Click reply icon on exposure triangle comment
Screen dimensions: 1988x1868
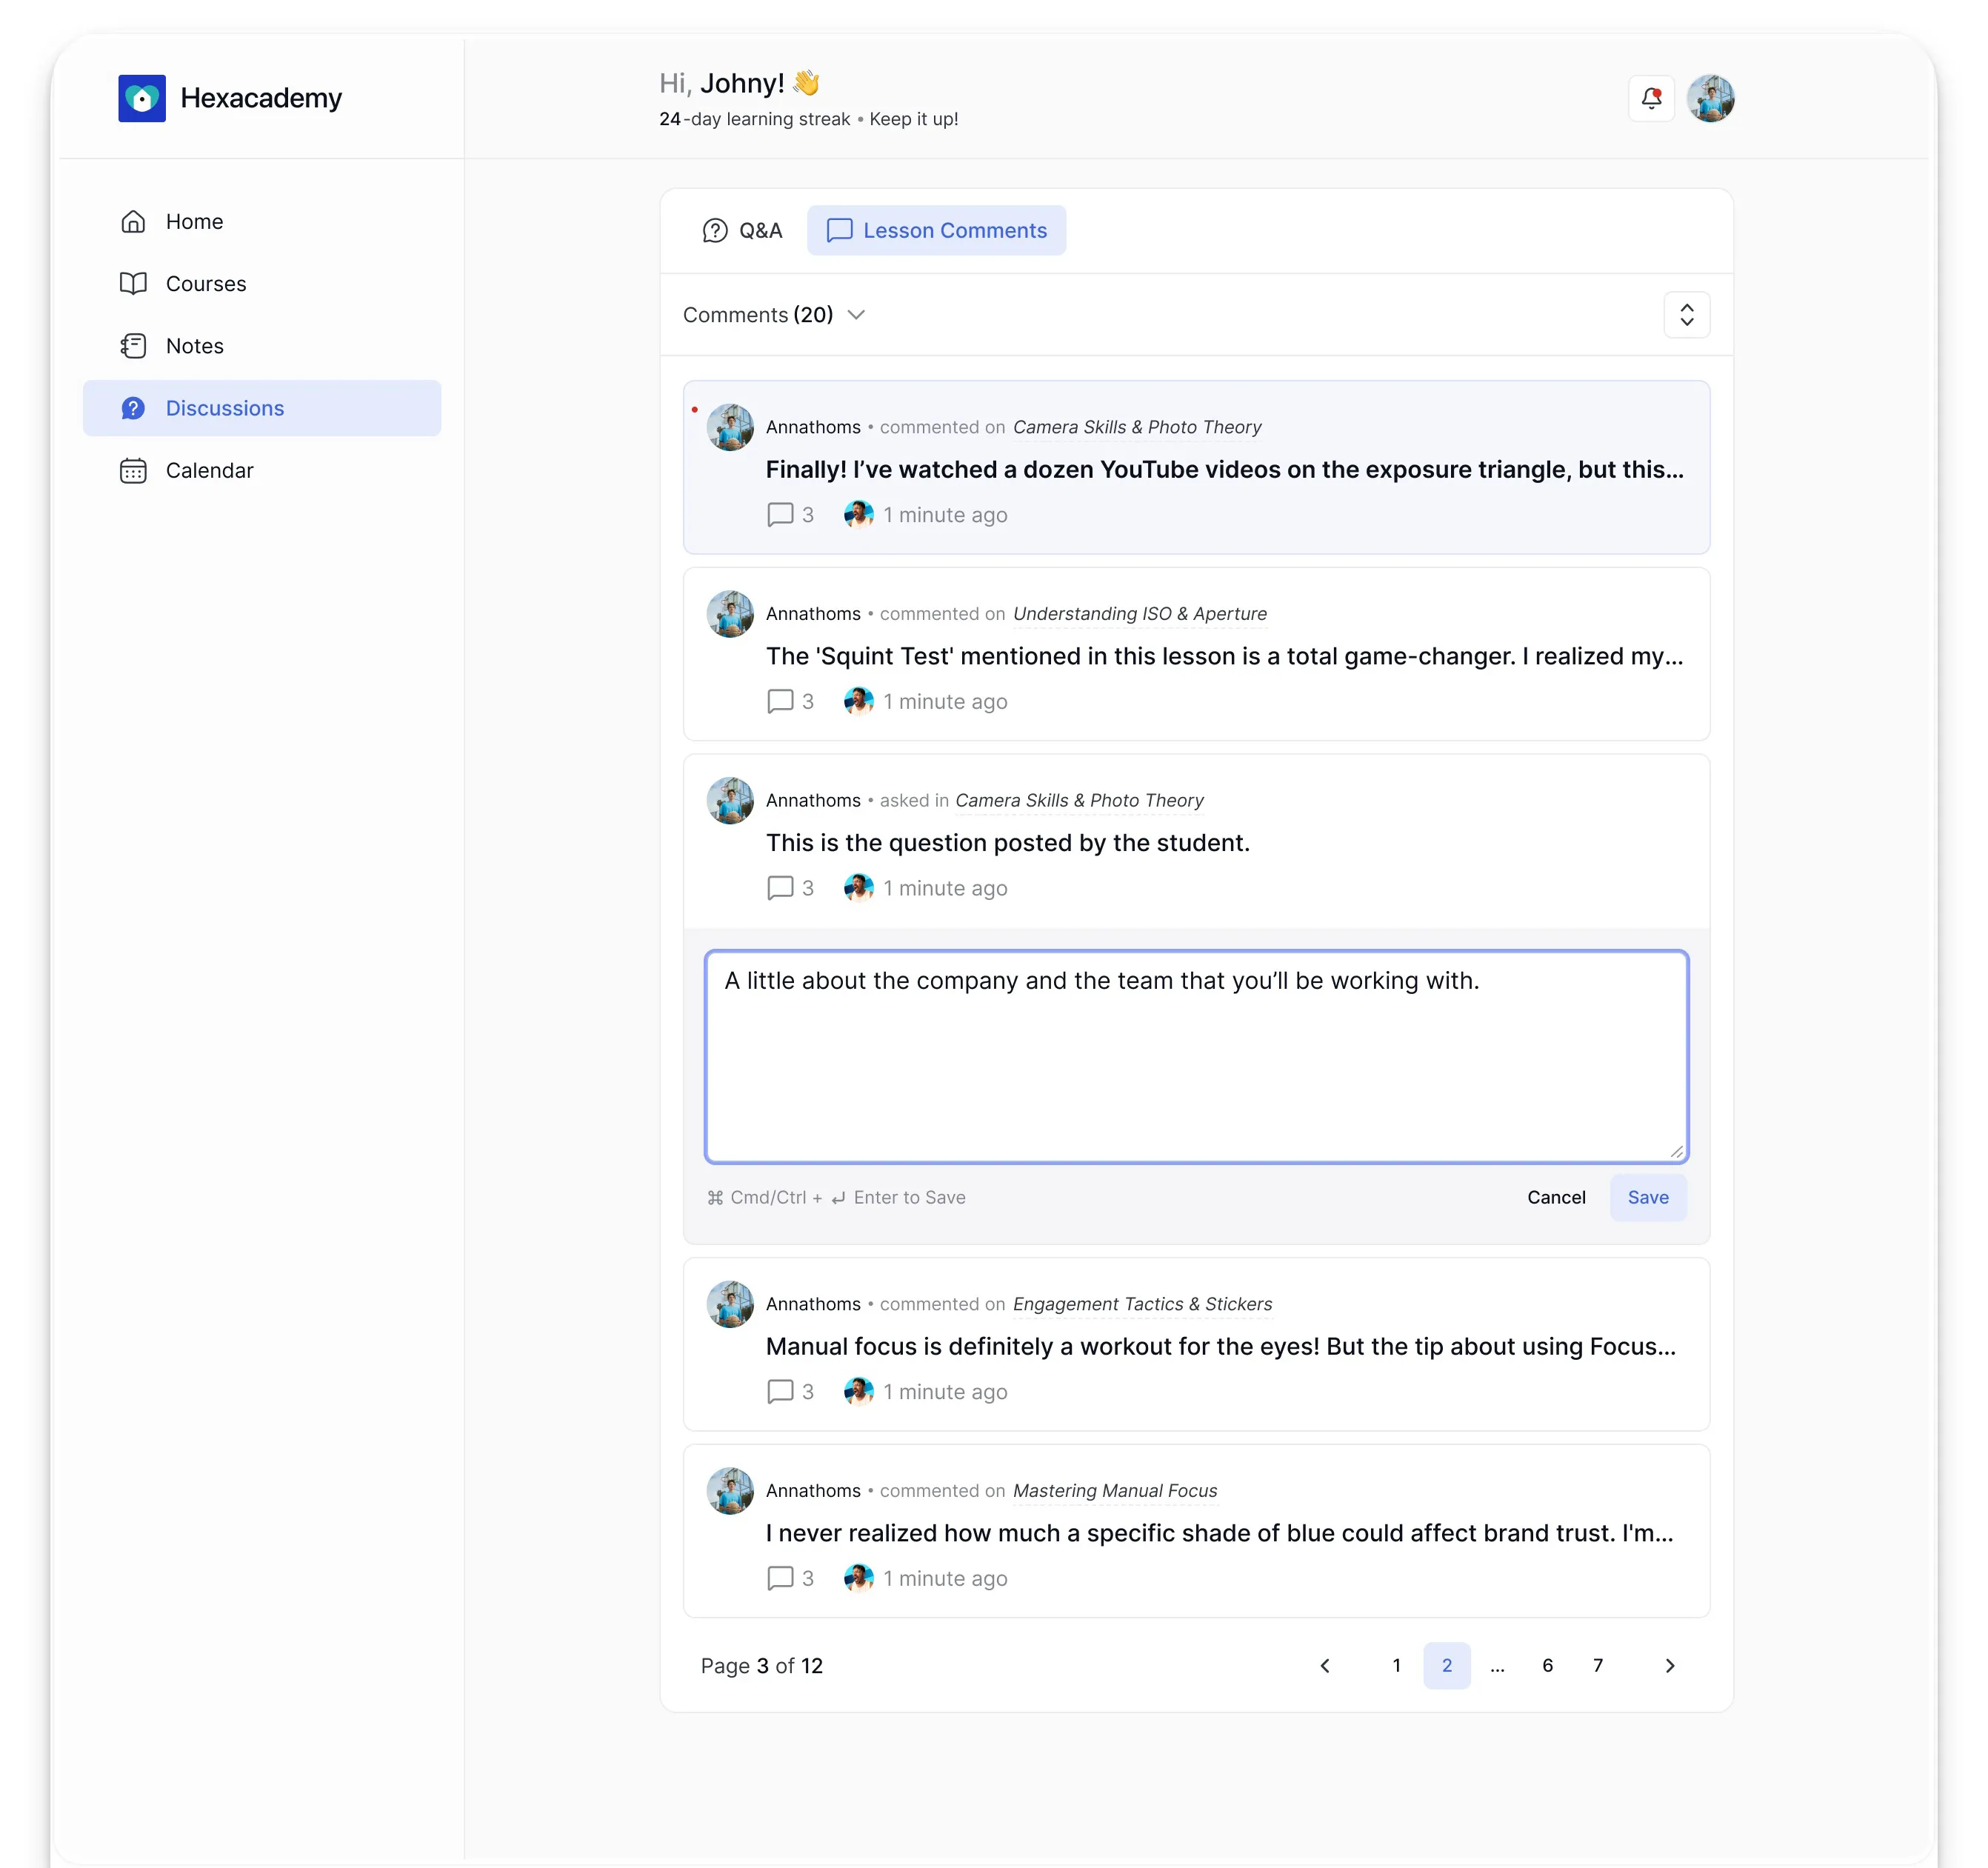coord(780,515)
